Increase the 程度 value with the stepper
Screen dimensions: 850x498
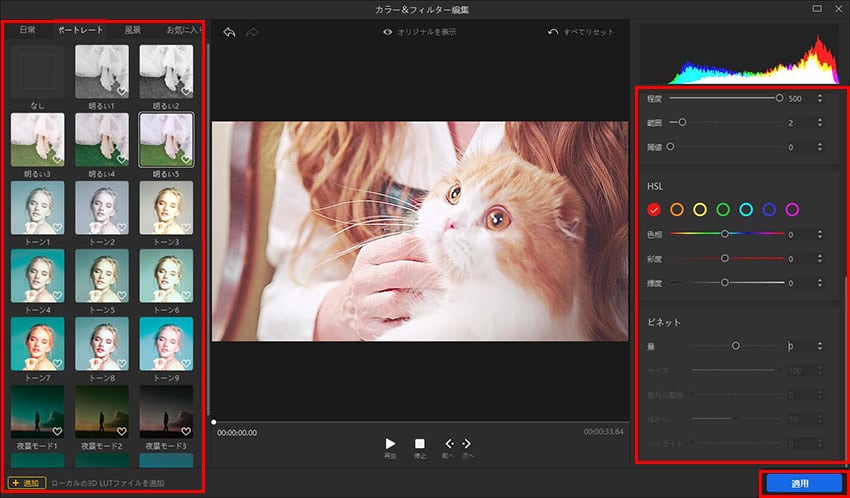[820, 95]
